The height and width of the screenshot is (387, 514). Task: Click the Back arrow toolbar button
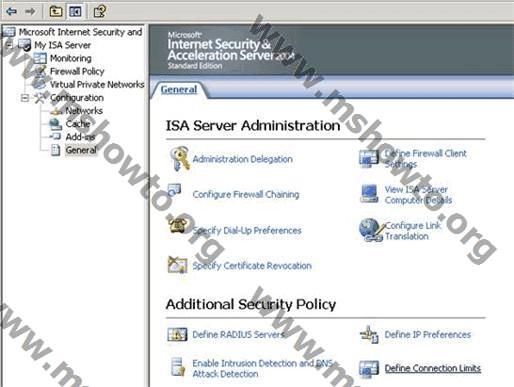click(12, 12)
